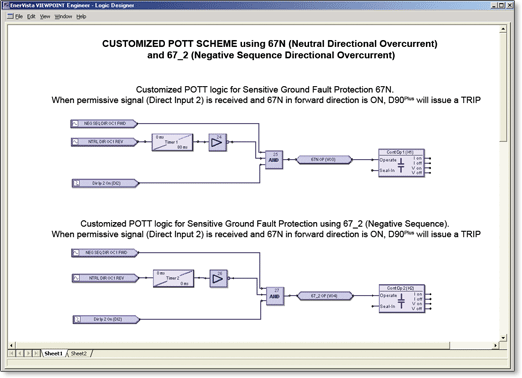Select the Cont Op 1 contact output block
Image resolution: width=522 pixels, height=378 pixels.
pyautogui.click(x=401, y=163)
